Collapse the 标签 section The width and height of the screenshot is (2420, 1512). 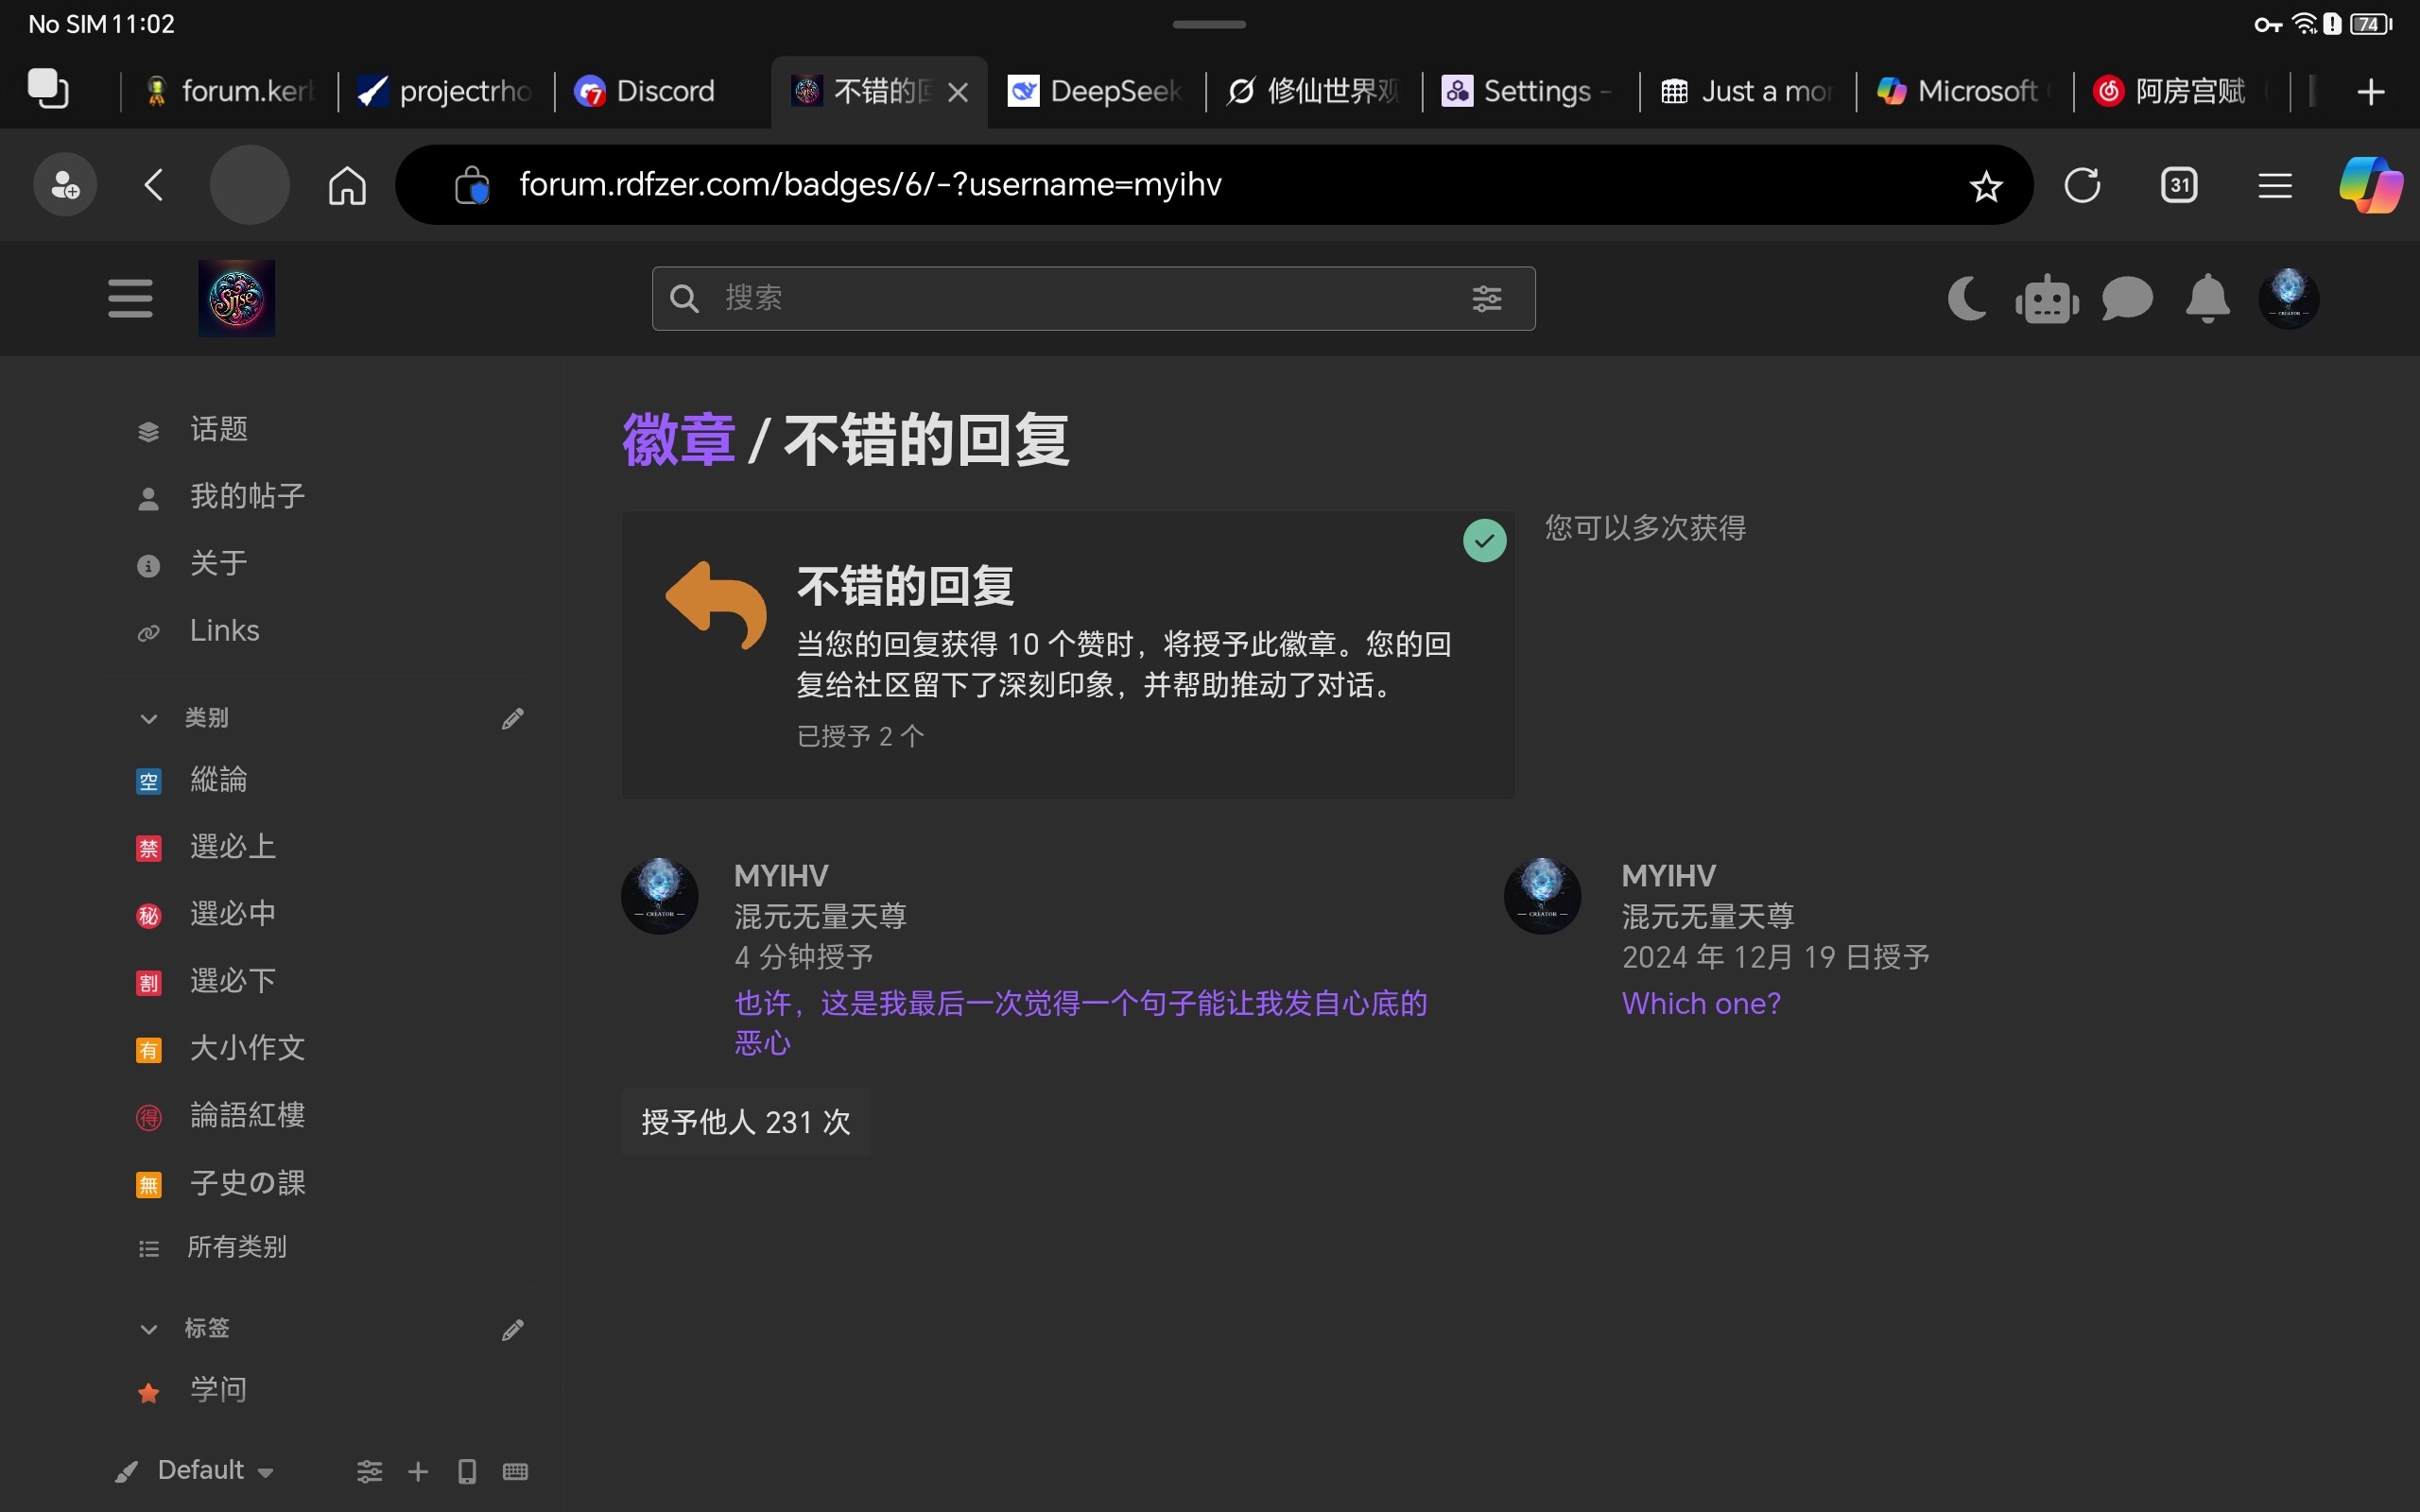(x=148, y=1328)
